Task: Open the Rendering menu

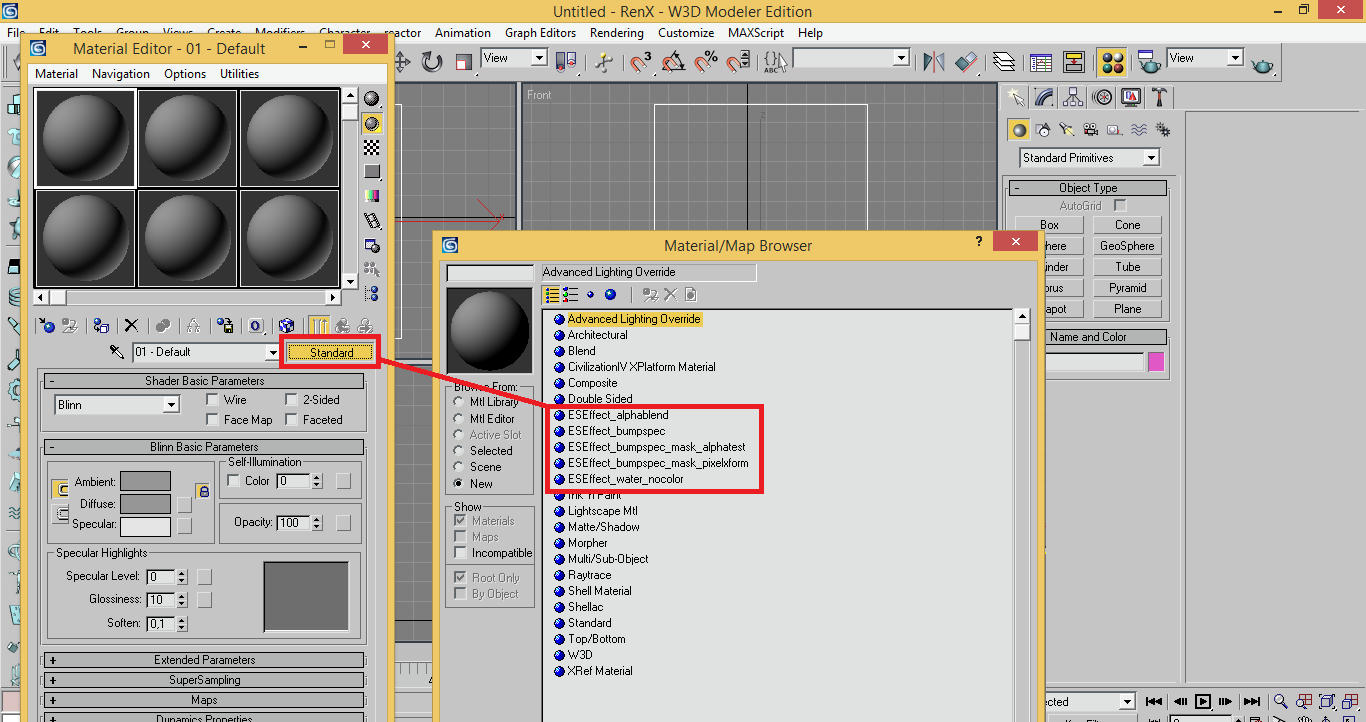Action: (617, 33)
